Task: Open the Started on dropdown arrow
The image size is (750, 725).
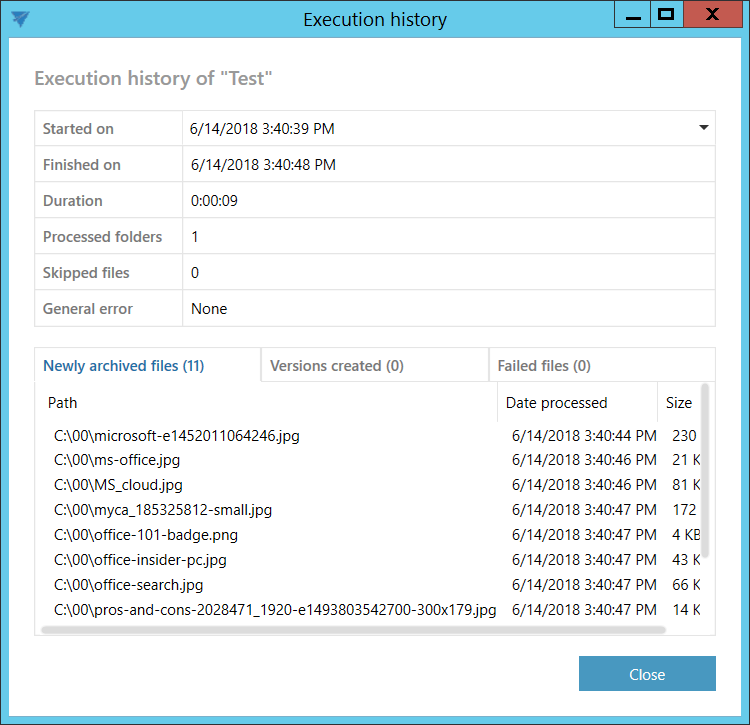Action: click(x=703, y=128)
